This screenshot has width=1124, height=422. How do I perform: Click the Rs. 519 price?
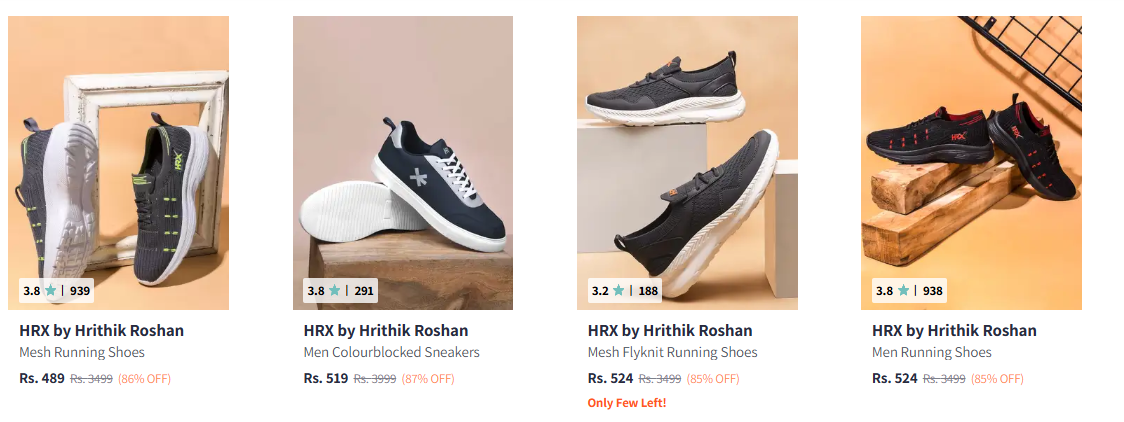coord(325,379)
